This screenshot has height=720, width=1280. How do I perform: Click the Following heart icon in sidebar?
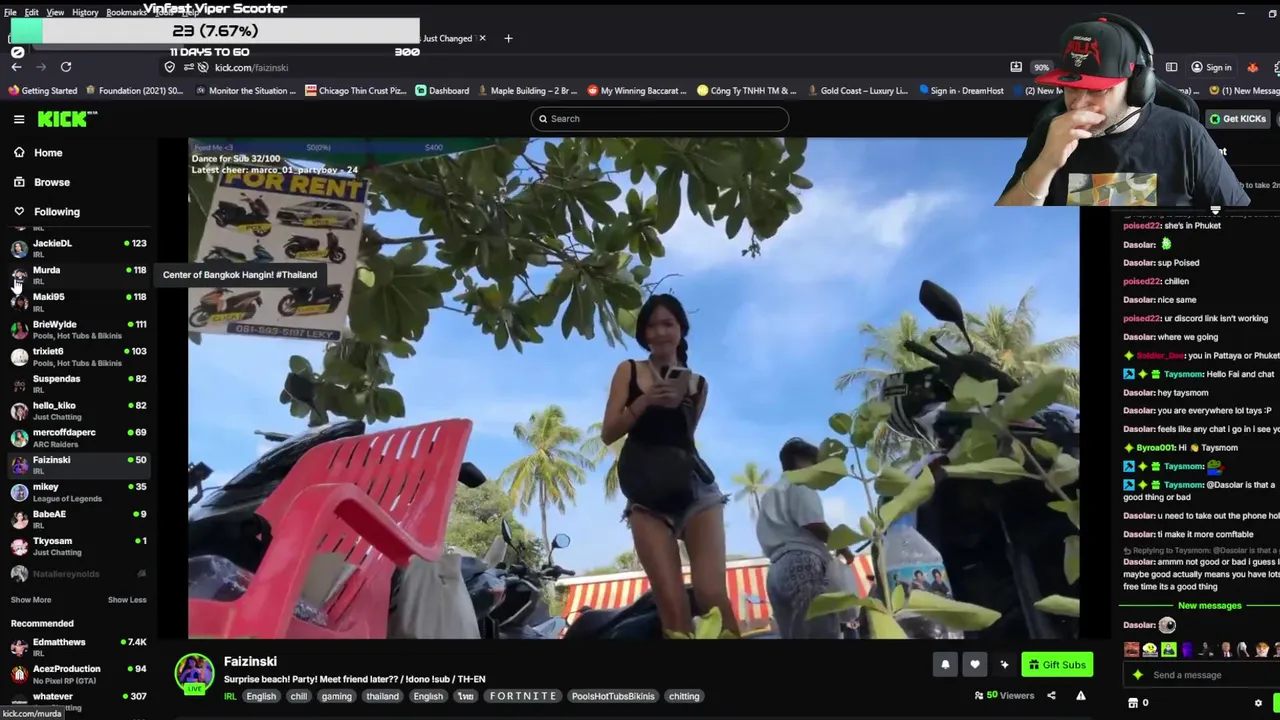click(x=19, y=212)
